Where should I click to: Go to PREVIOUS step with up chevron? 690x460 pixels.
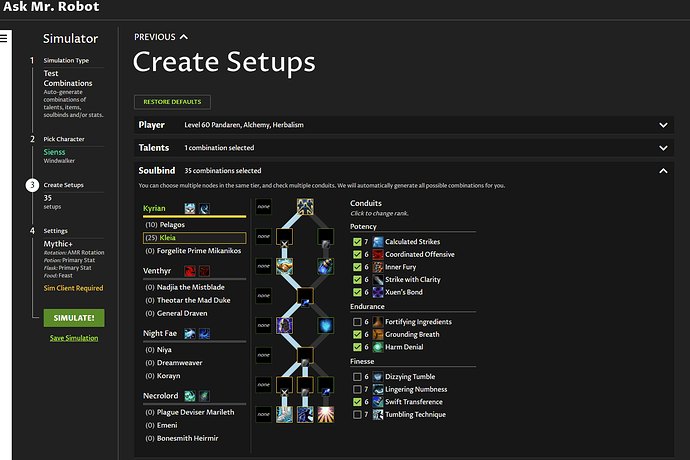(161, 37)
